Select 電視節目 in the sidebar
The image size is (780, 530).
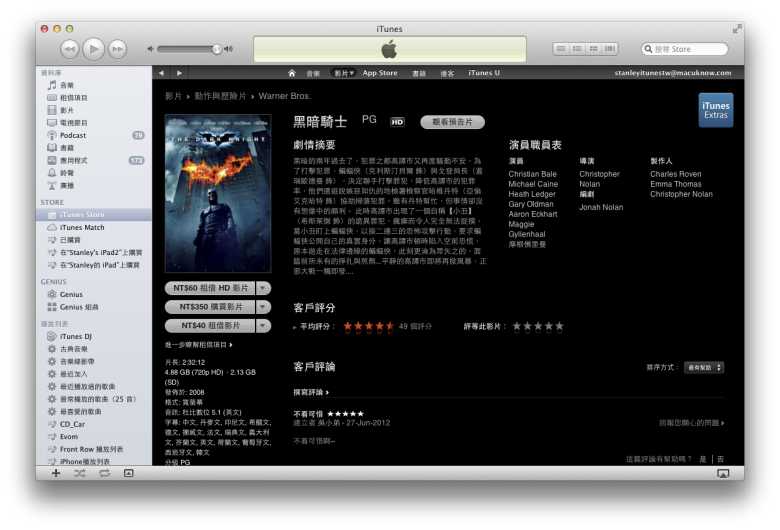(94, 122)
